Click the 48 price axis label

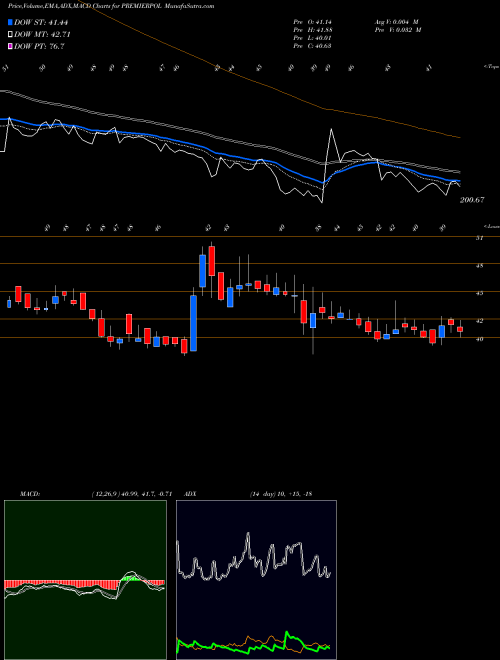tap(479, 266)
